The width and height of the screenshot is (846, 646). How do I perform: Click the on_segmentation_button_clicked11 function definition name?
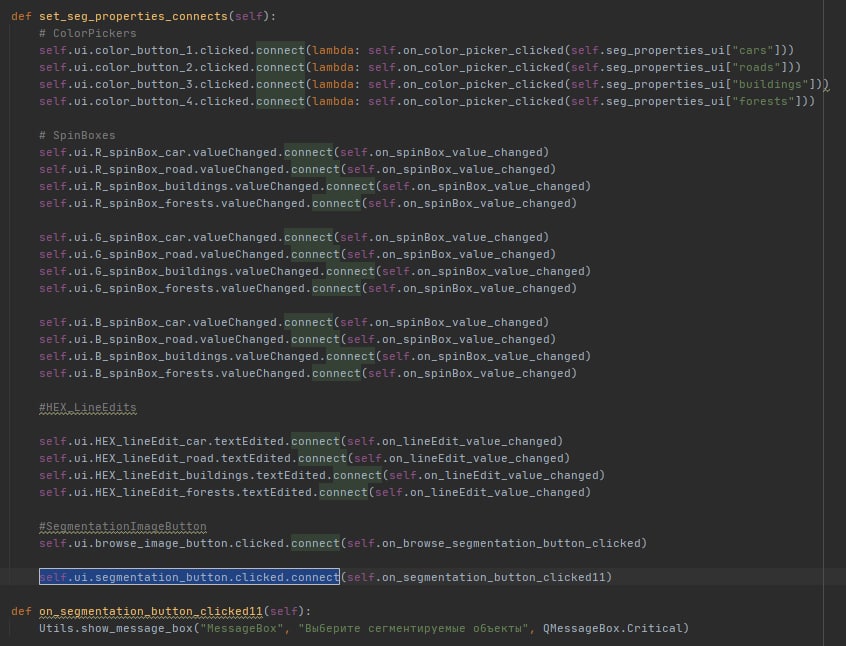(151, 611)
